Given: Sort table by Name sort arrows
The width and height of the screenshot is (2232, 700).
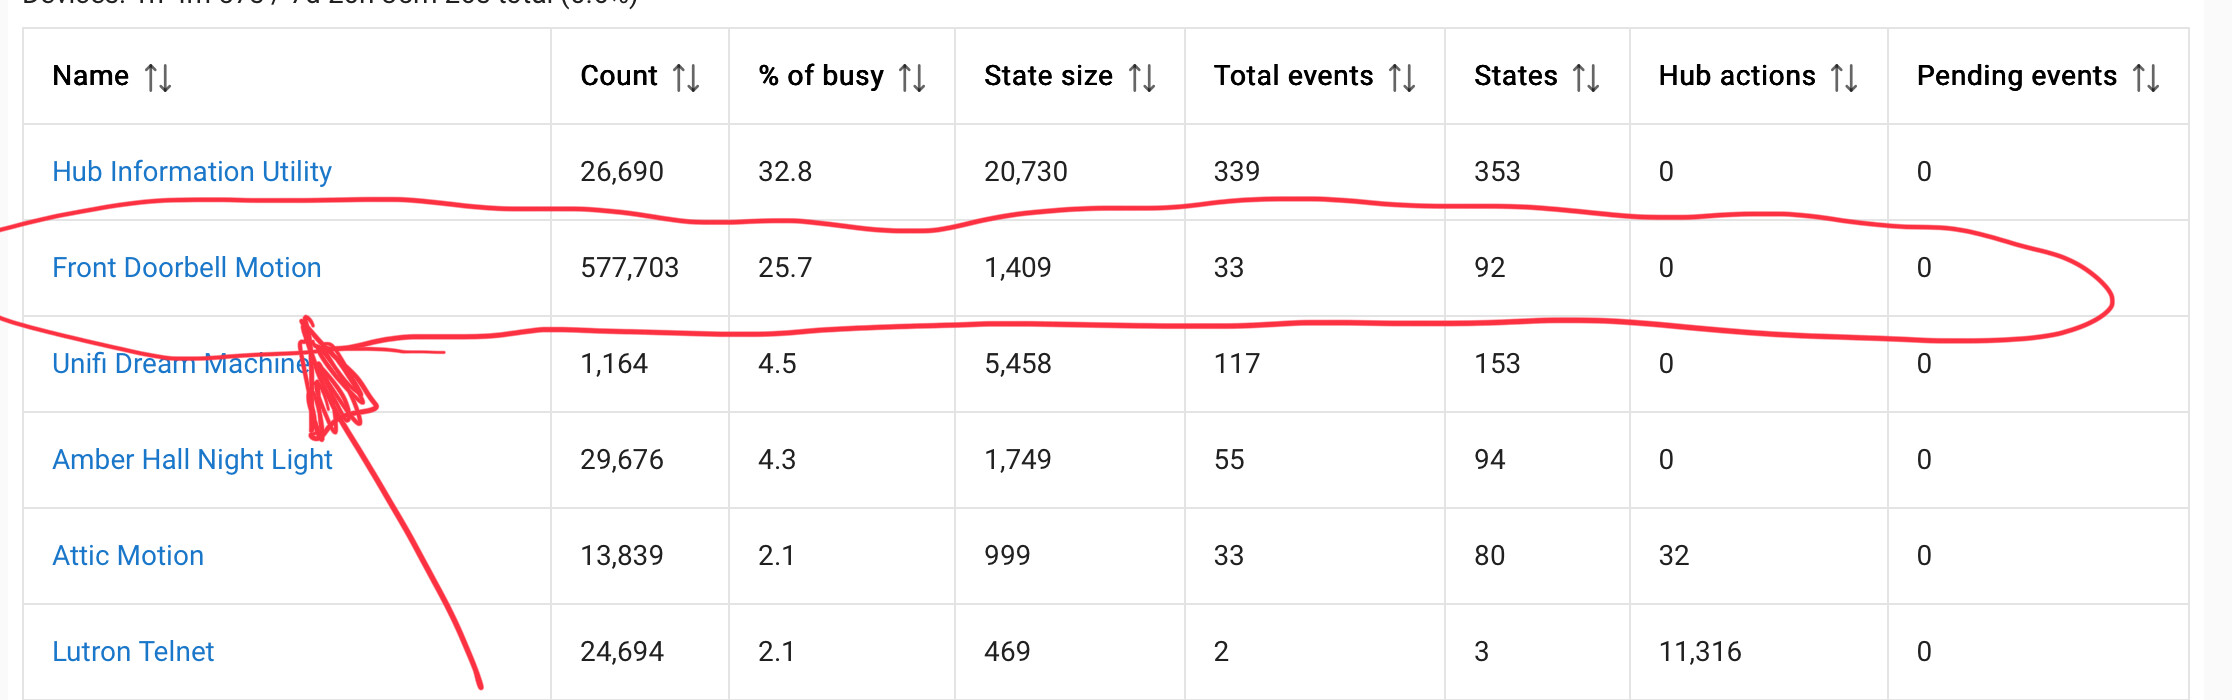Looking at the screenshot, I should 158,77.
